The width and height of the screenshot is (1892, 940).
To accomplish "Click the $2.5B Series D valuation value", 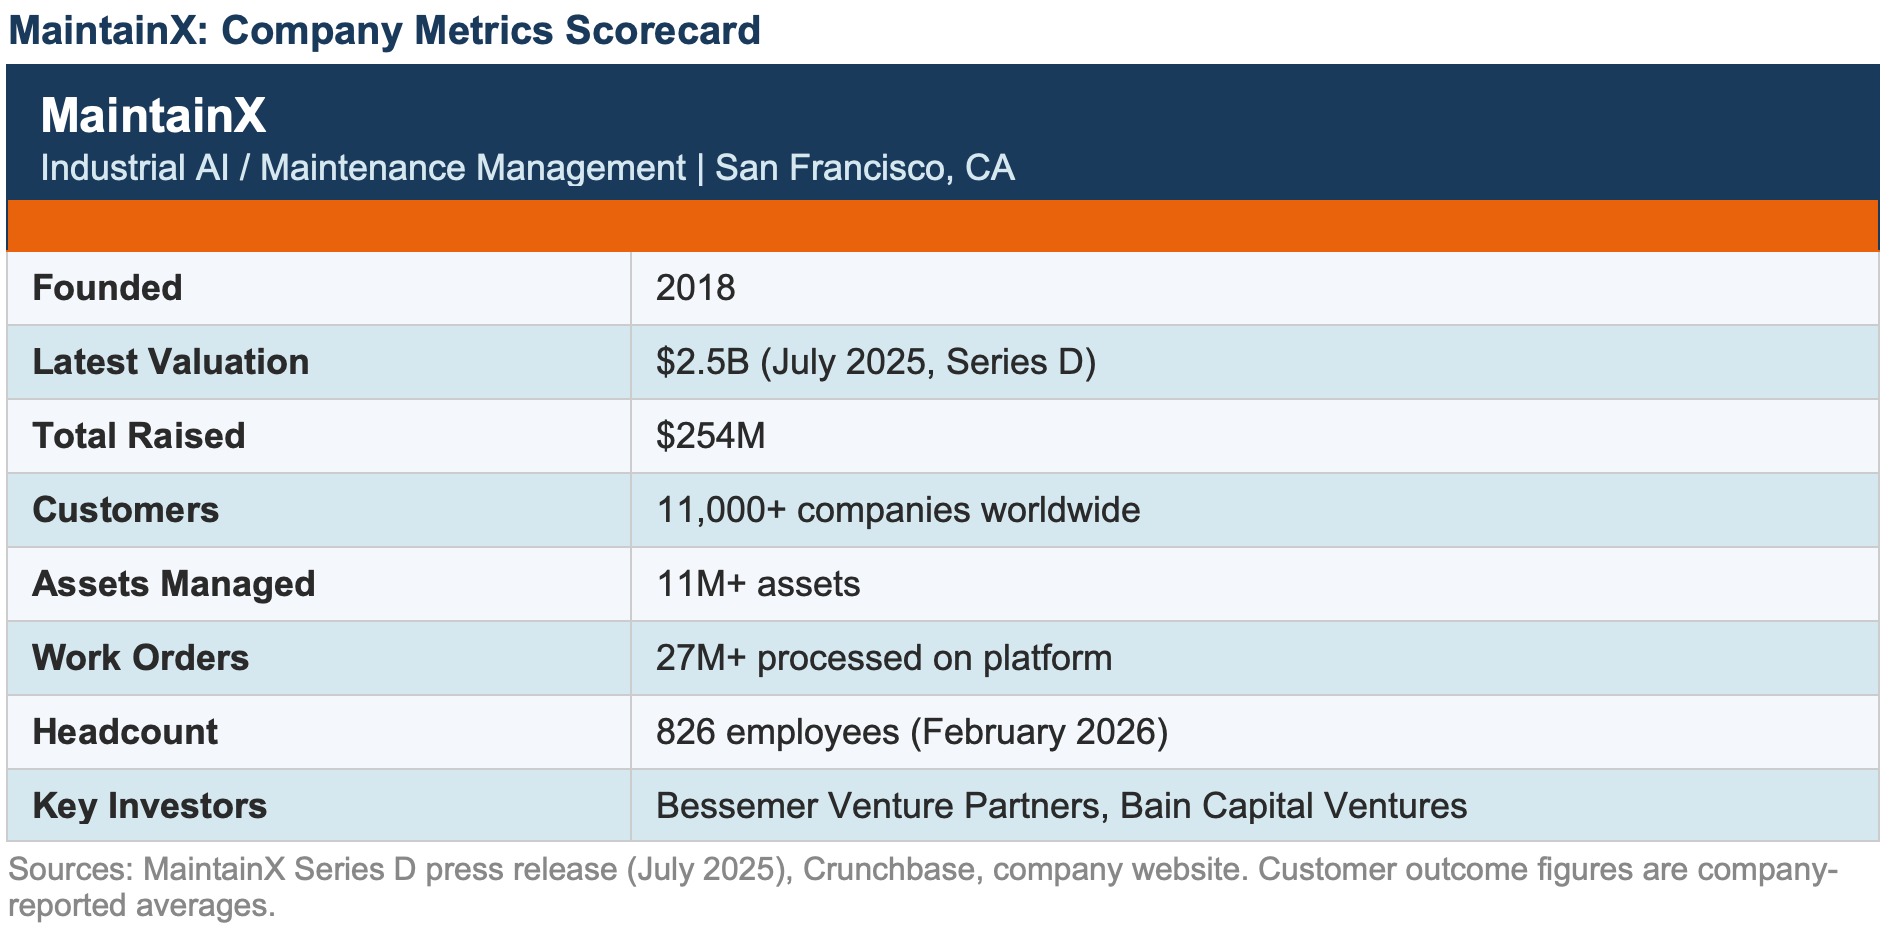I will [876, 362].
